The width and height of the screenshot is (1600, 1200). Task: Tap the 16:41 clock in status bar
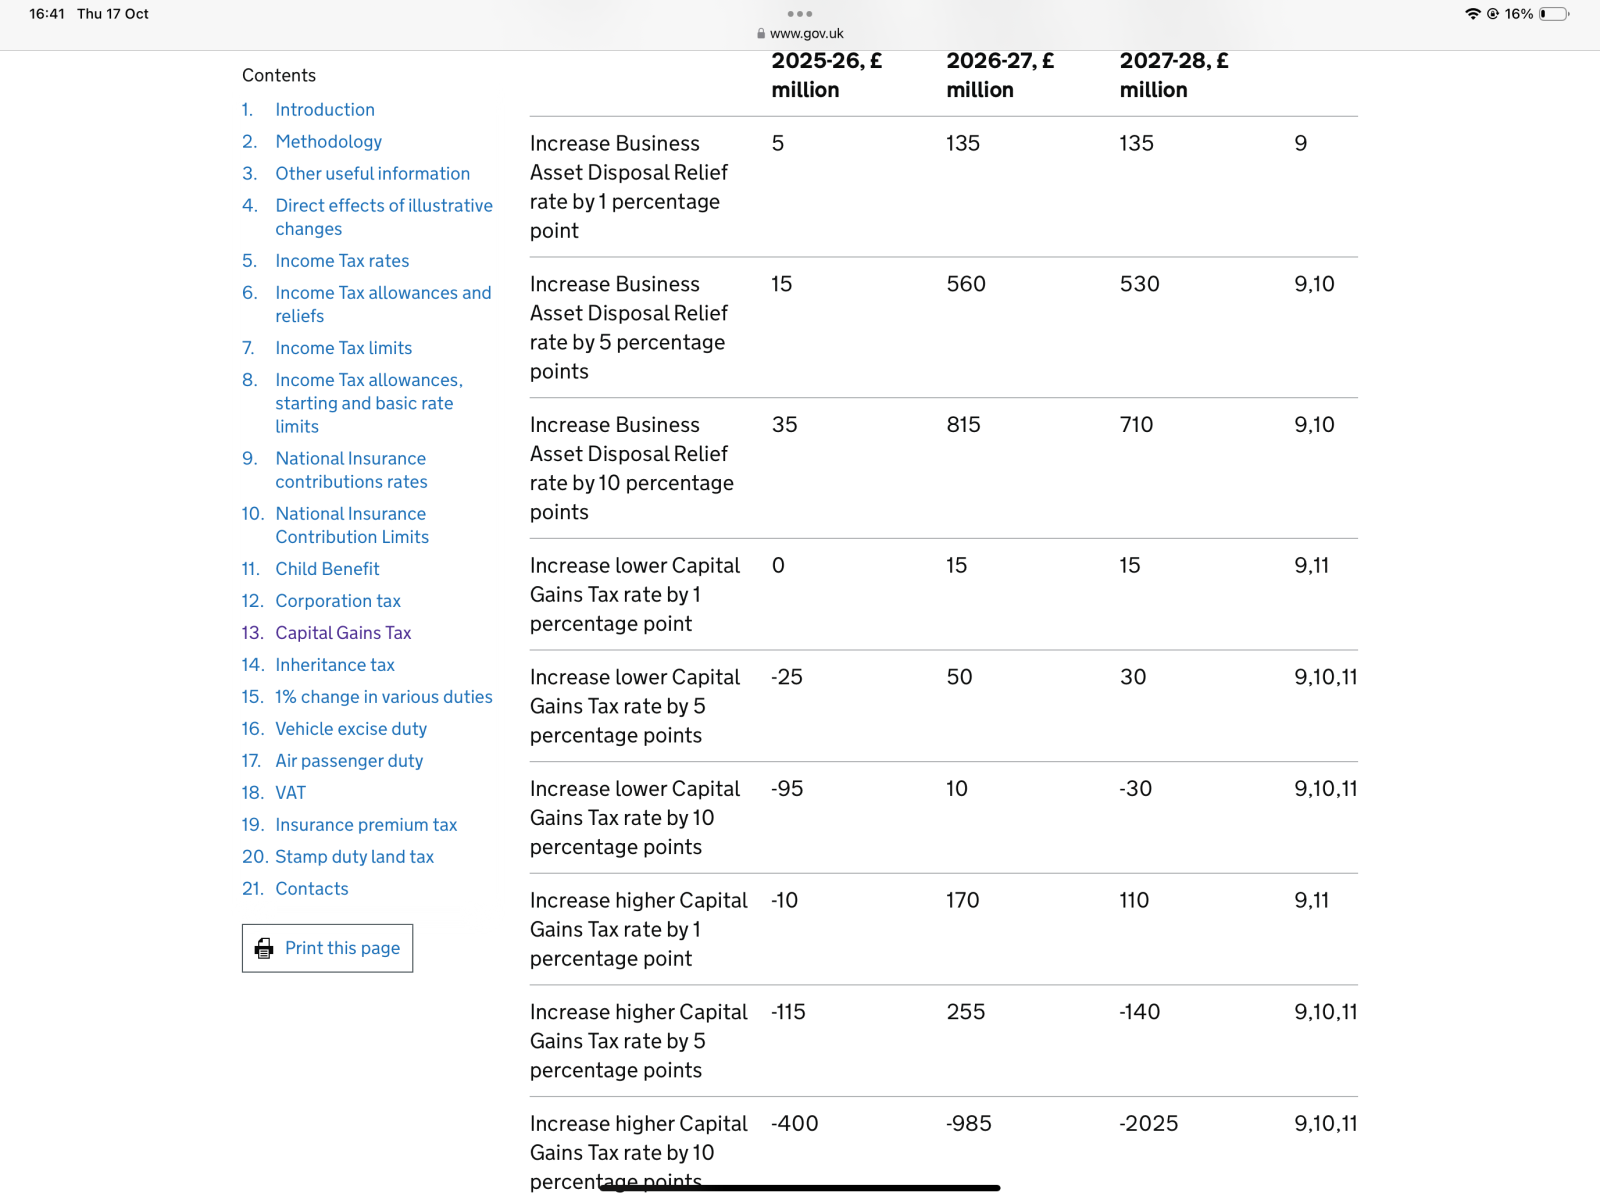[47, 14]
